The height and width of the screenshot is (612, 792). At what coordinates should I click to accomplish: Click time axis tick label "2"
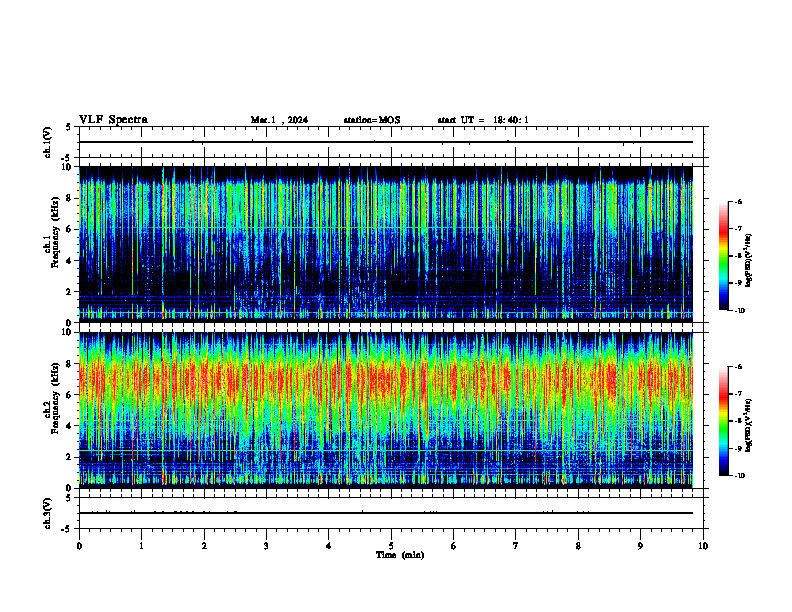tap(204, 546)
